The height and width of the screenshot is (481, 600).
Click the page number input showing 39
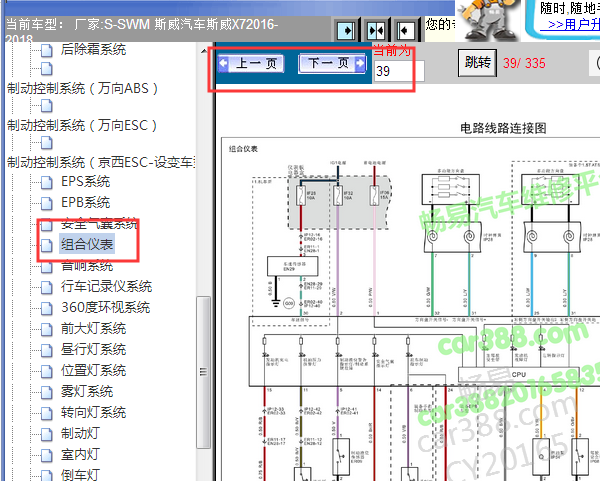pyautogui.click(x=399, y=71)
